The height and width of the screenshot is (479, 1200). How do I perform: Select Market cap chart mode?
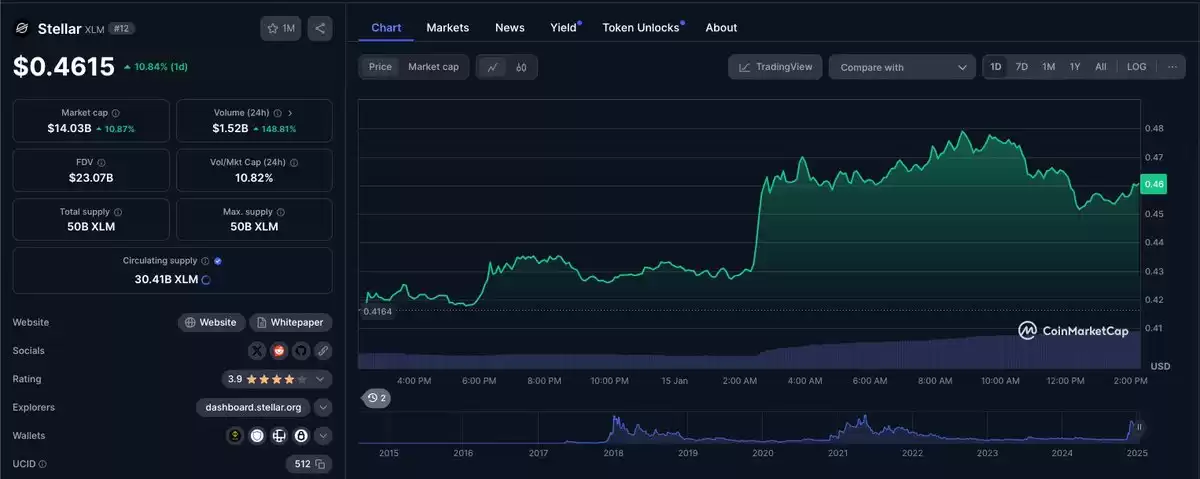click(433, 67)
